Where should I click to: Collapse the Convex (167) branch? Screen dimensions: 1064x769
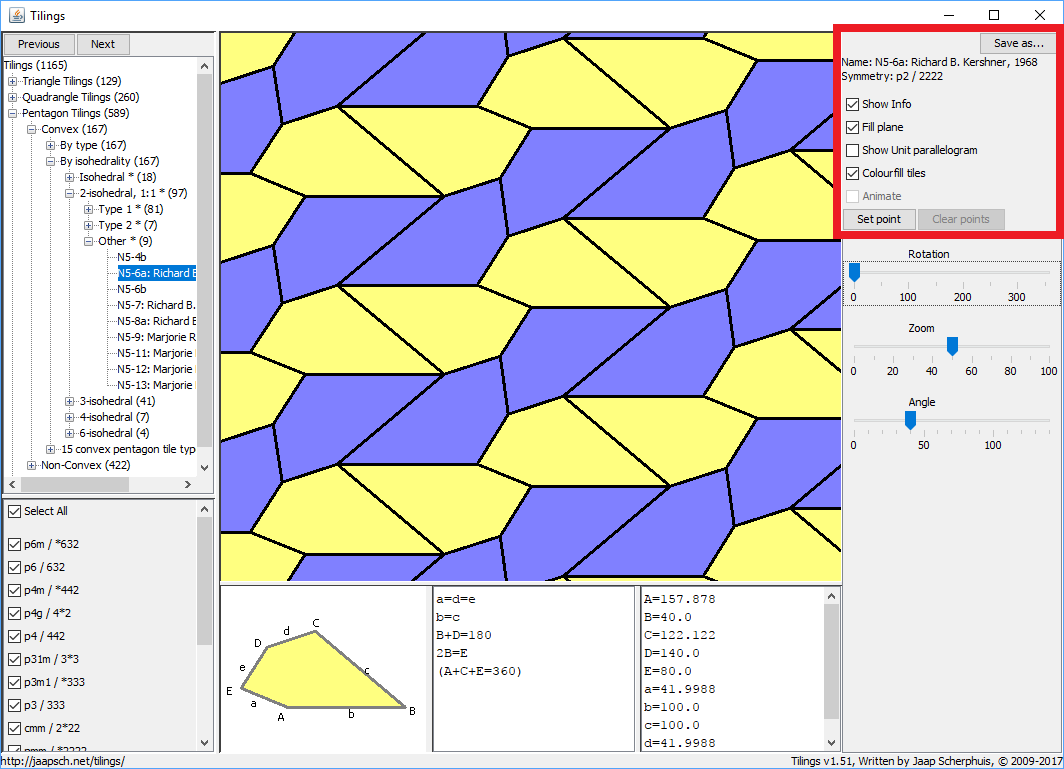pyautogui.click(x=31, y=130)
